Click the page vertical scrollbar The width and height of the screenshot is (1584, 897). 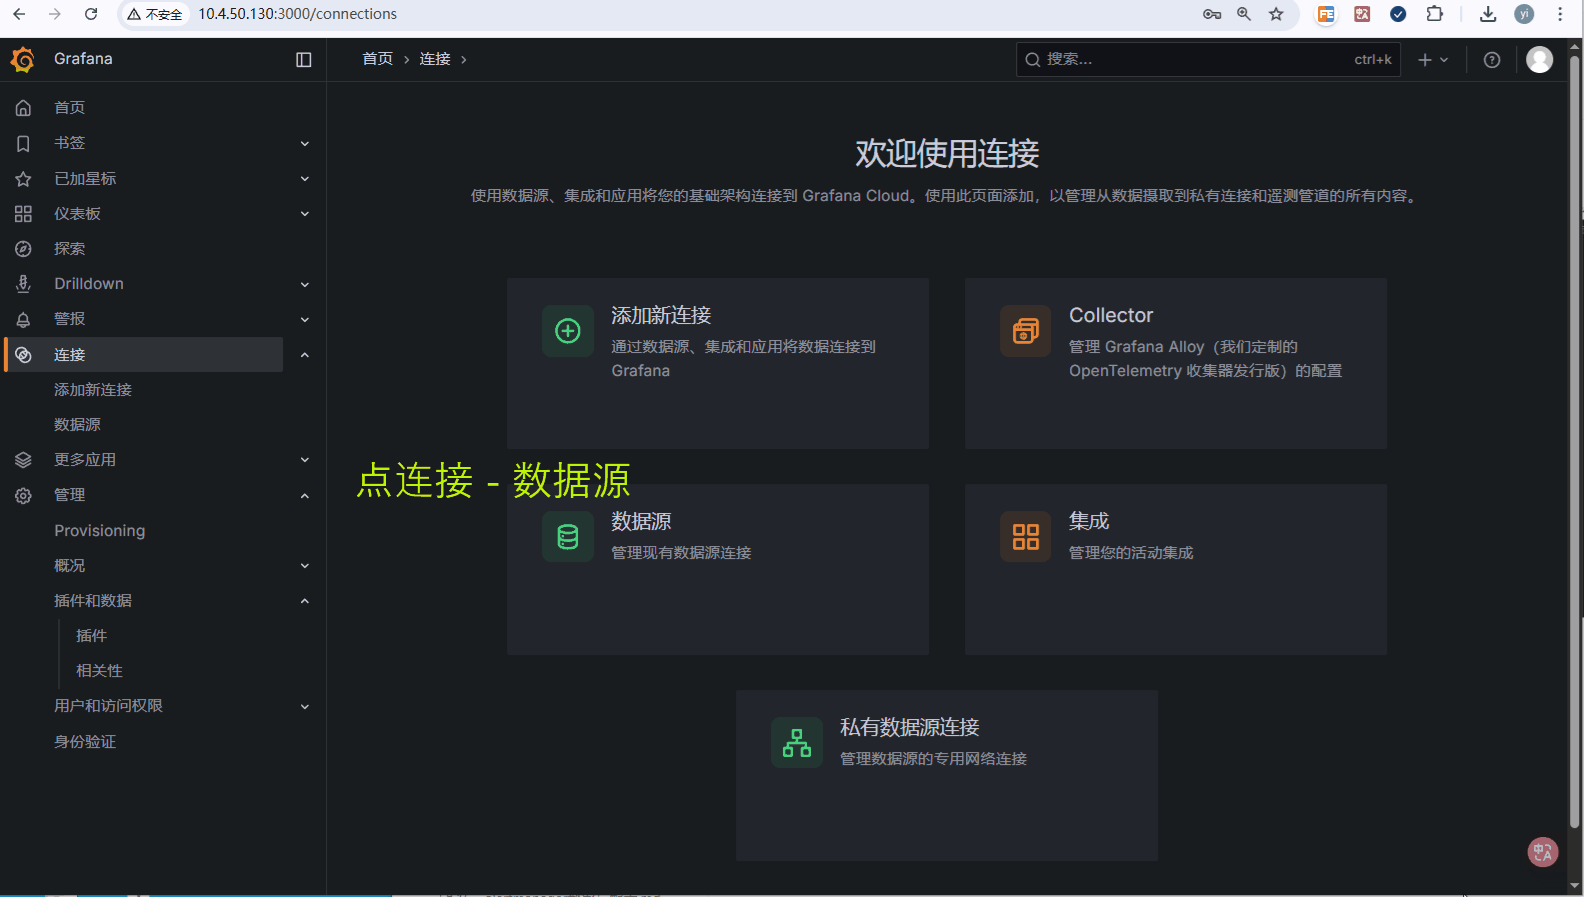[x=1574, y=440]
